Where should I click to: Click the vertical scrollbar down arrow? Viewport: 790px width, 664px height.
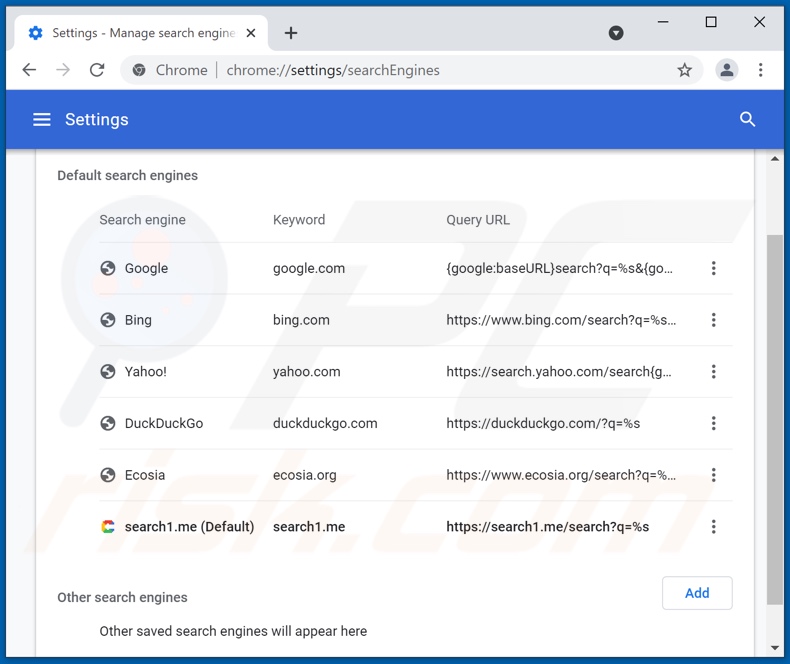tap(775, 647)
